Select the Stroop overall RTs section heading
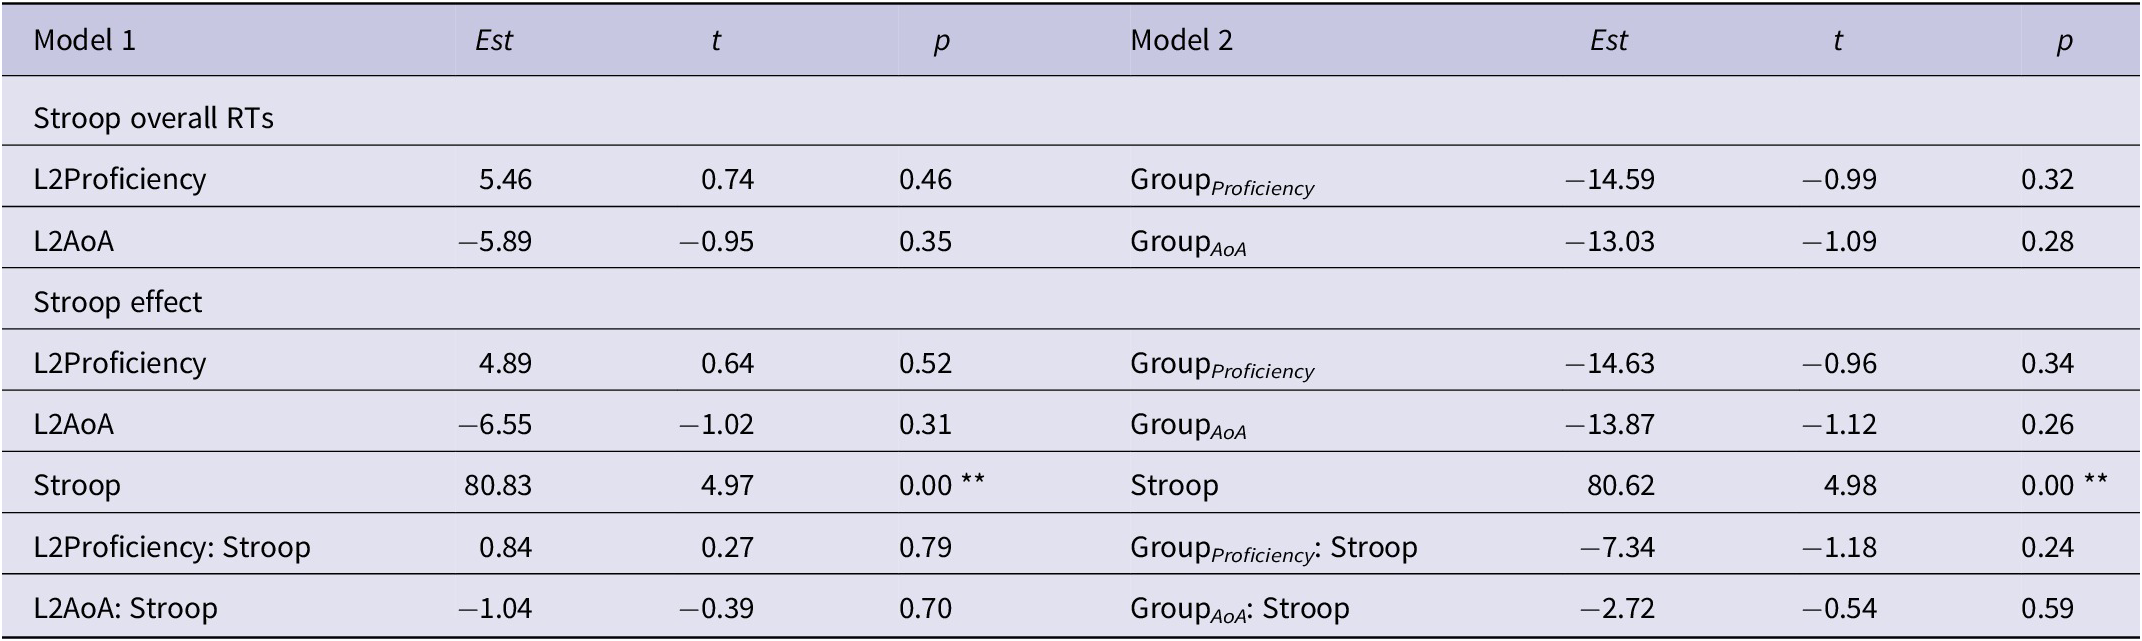The height and width of the screenshot is (641, 2142). click(153, 118)
